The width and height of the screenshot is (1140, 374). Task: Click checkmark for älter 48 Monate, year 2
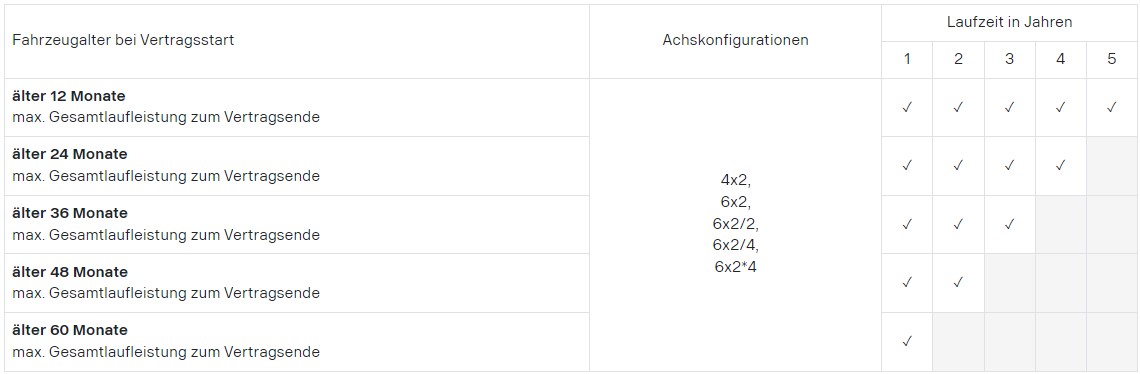point(958,282)
